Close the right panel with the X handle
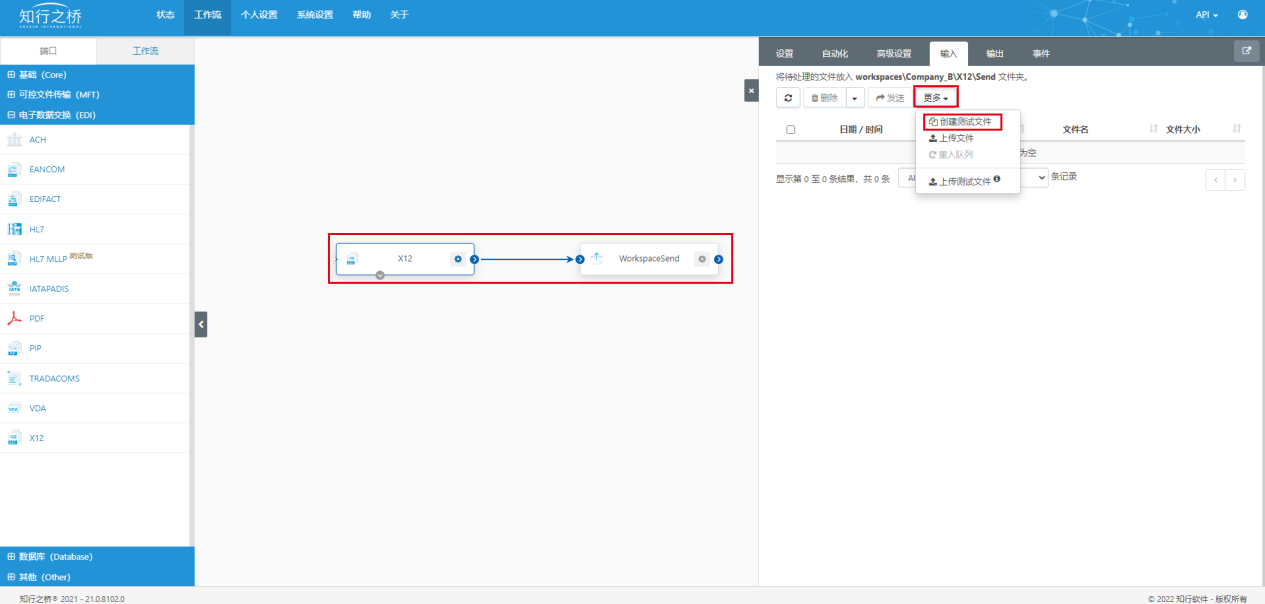Viewport: 1265px width, 604px height. [751, 91]
